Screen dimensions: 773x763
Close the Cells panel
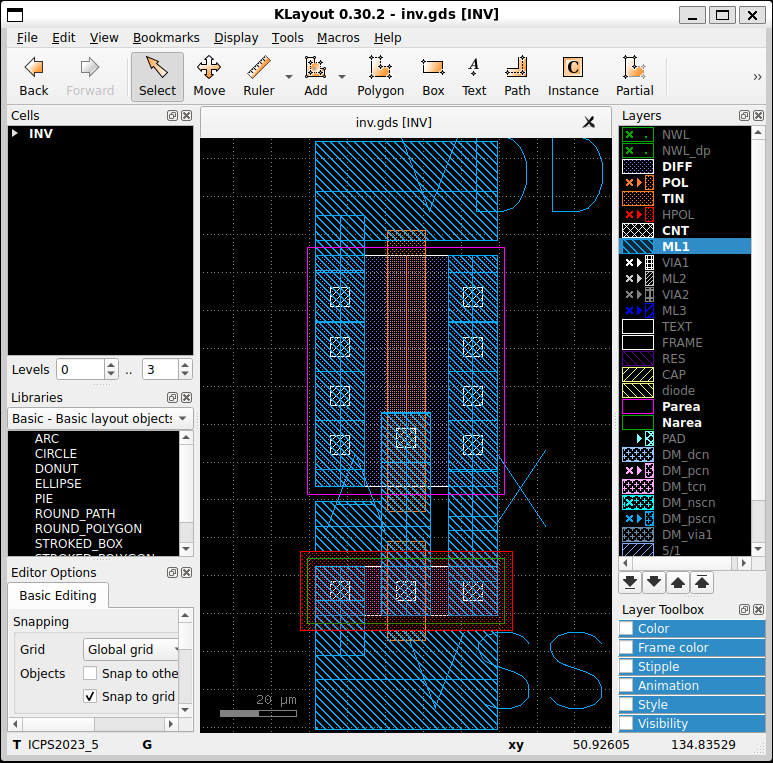tap(186, 115)
